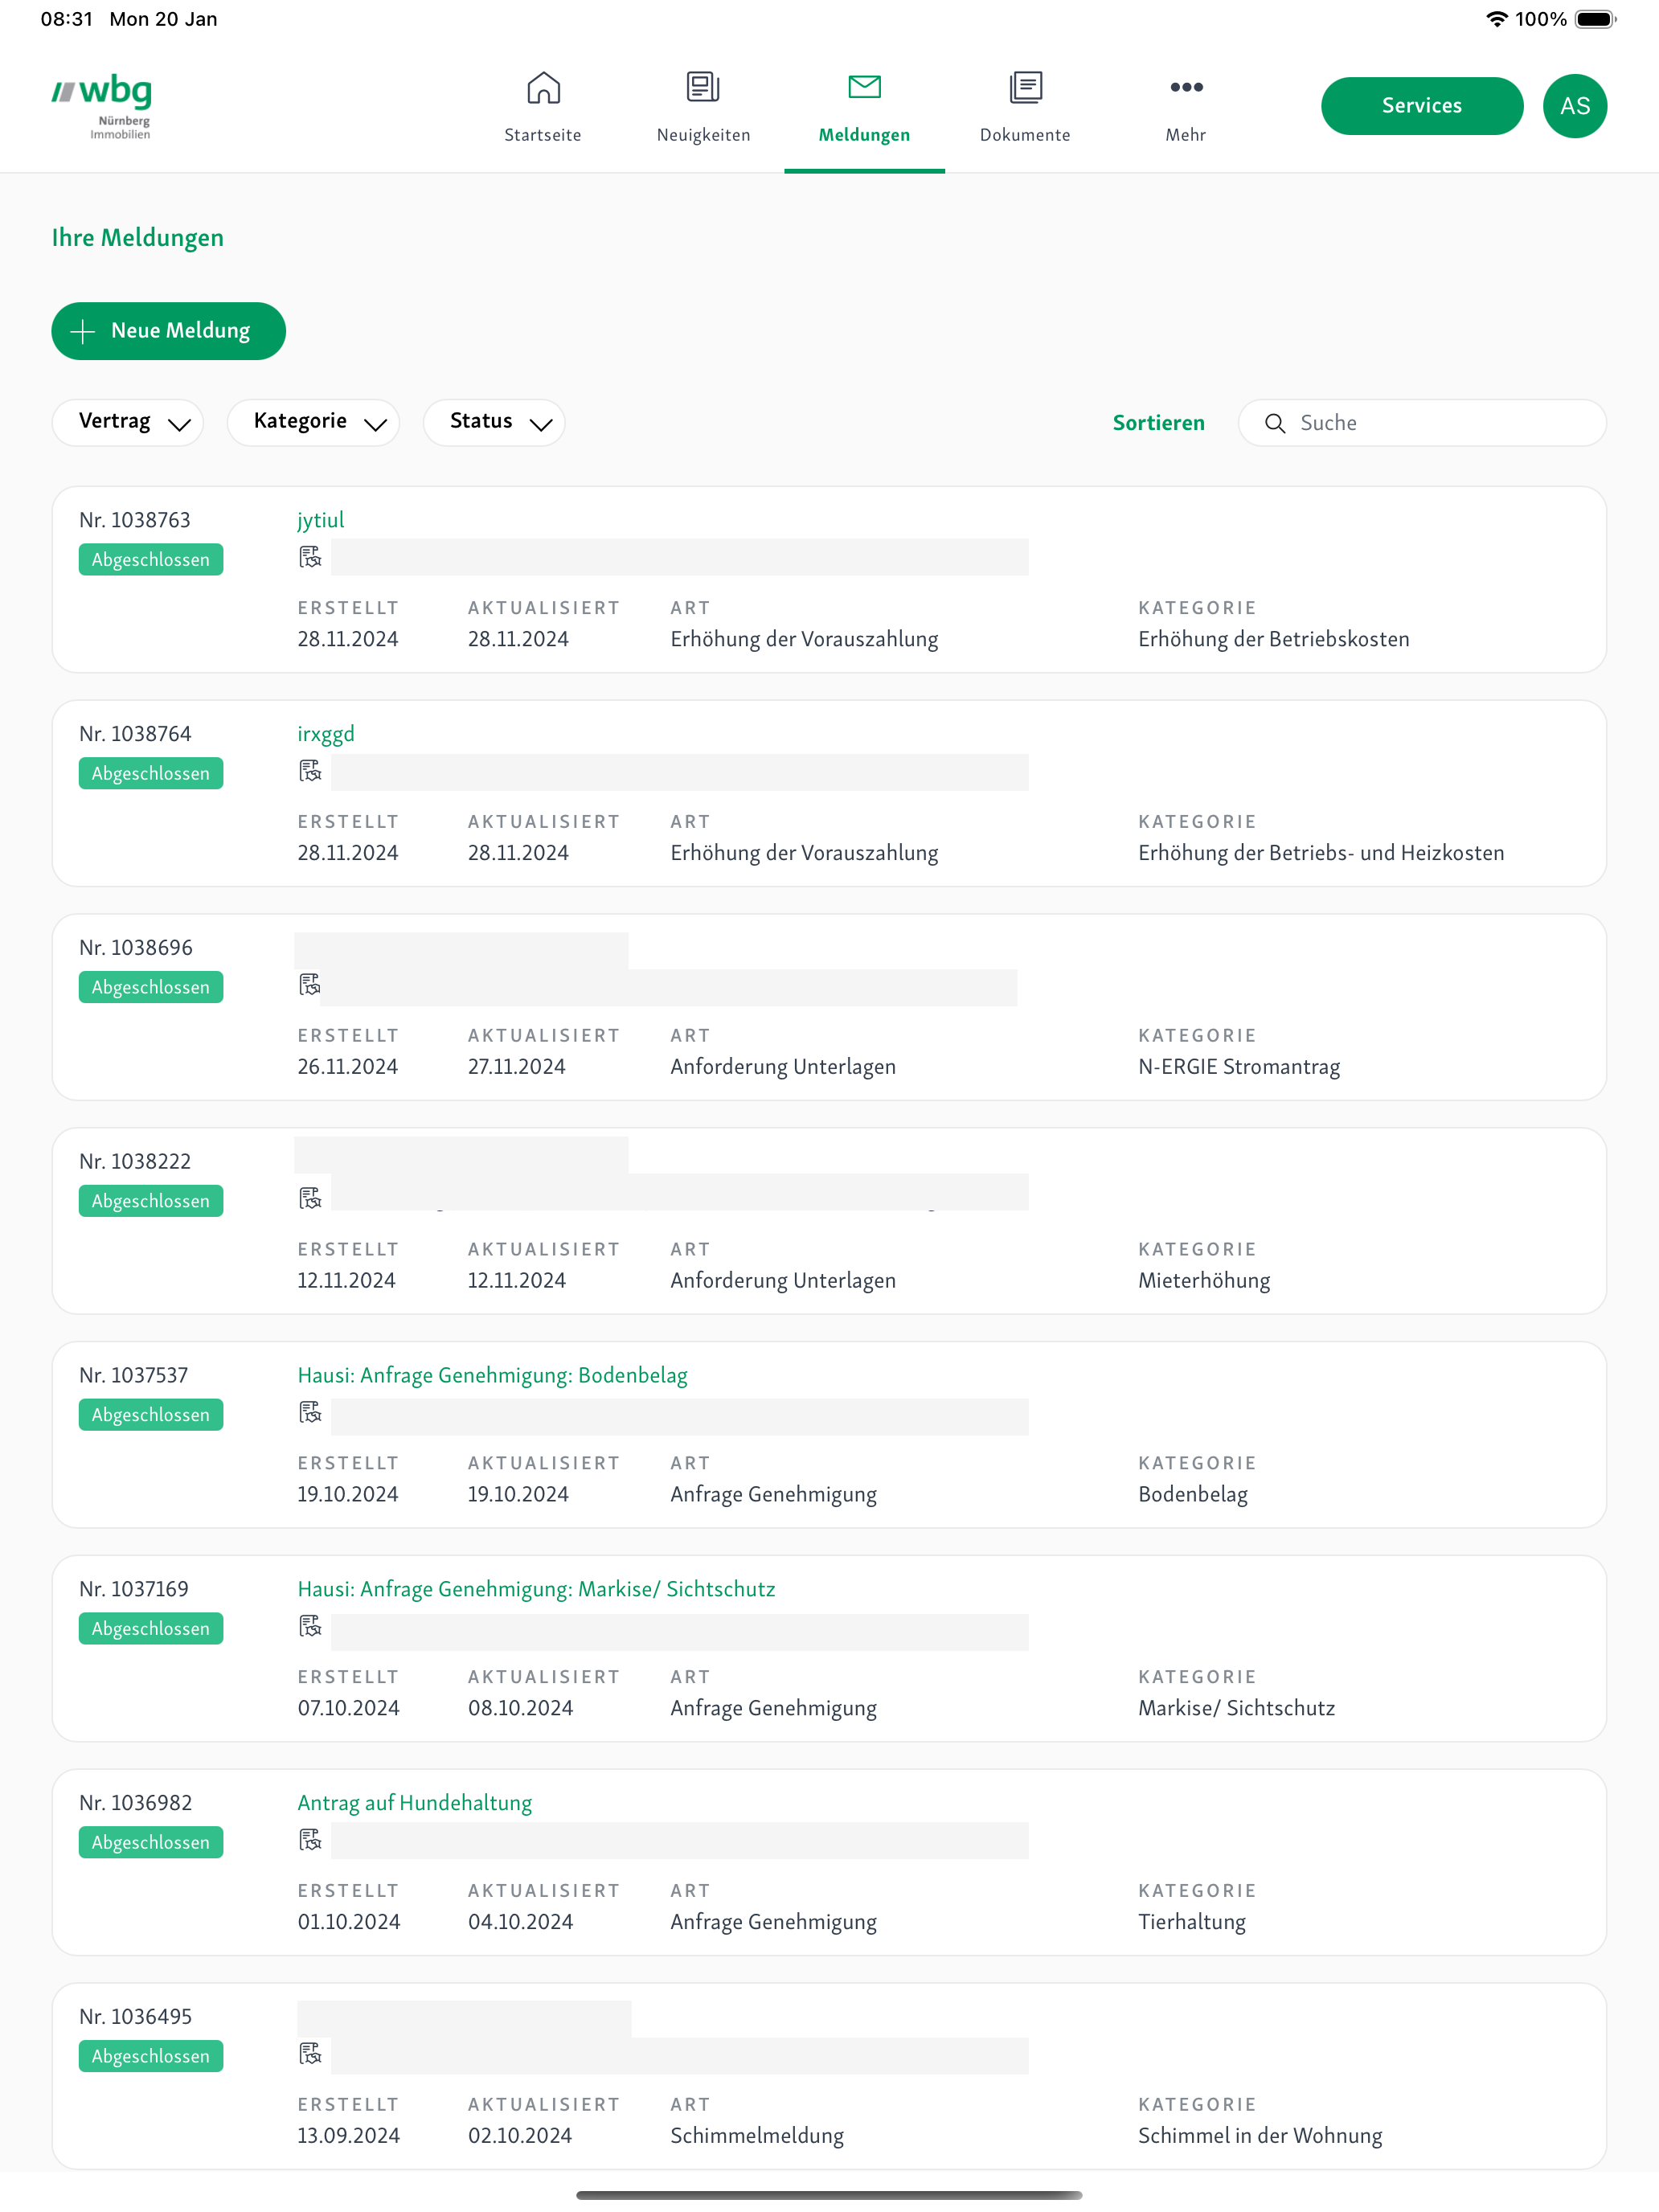Viewport: 1659px width, 2212px height.
Task: Tap the iPad home indicator bar
Action: tap(829, 2195)
